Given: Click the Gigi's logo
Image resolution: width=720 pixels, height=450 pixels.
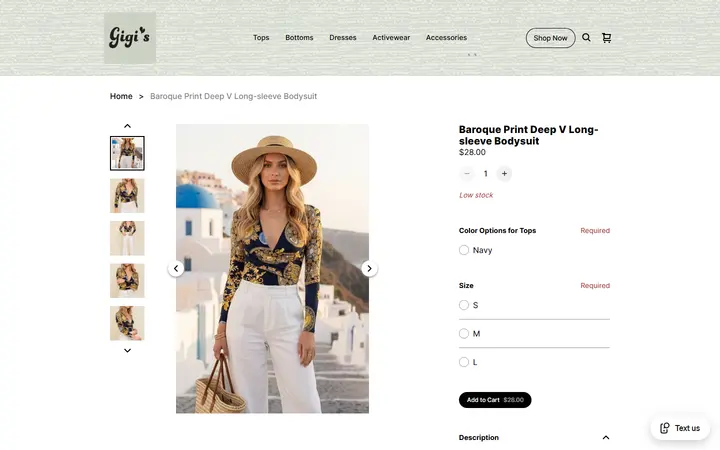Looking at the screenshot, I should tap(130, 38).
